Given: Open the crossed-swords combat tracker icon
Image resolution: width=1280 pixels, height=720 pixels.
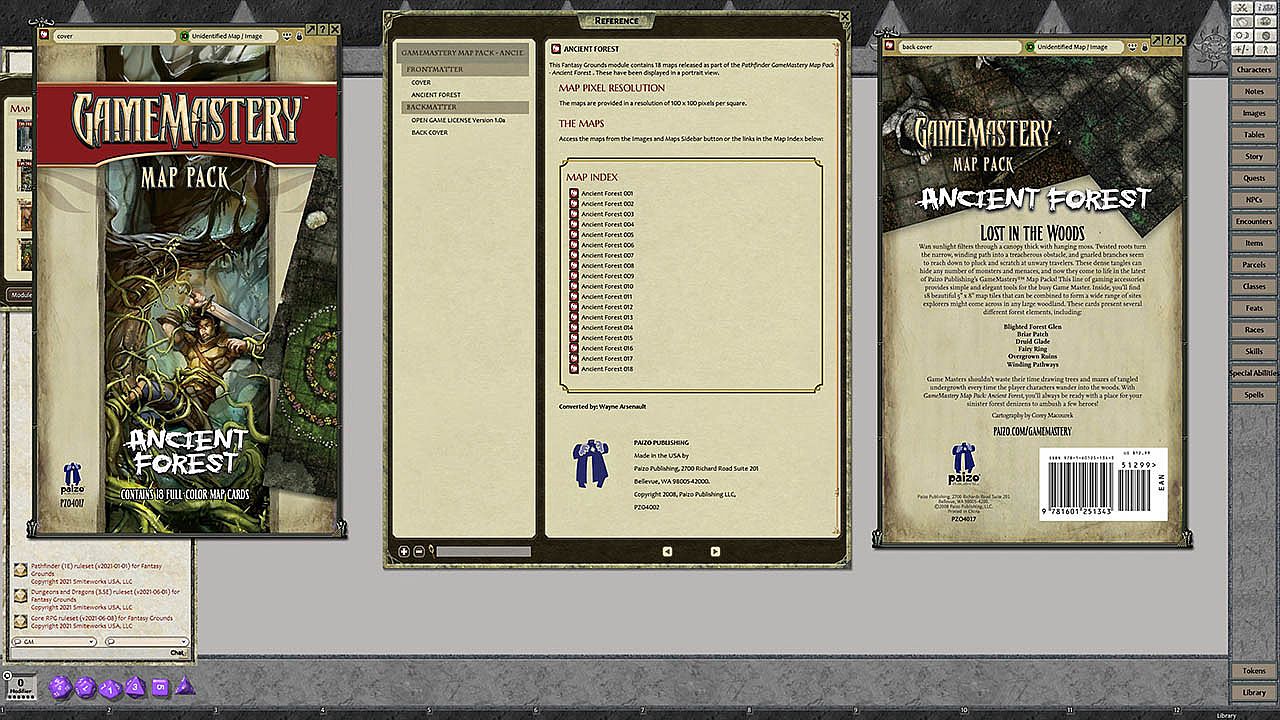Looking at the screenshot, I should [x=1242, y=8].
